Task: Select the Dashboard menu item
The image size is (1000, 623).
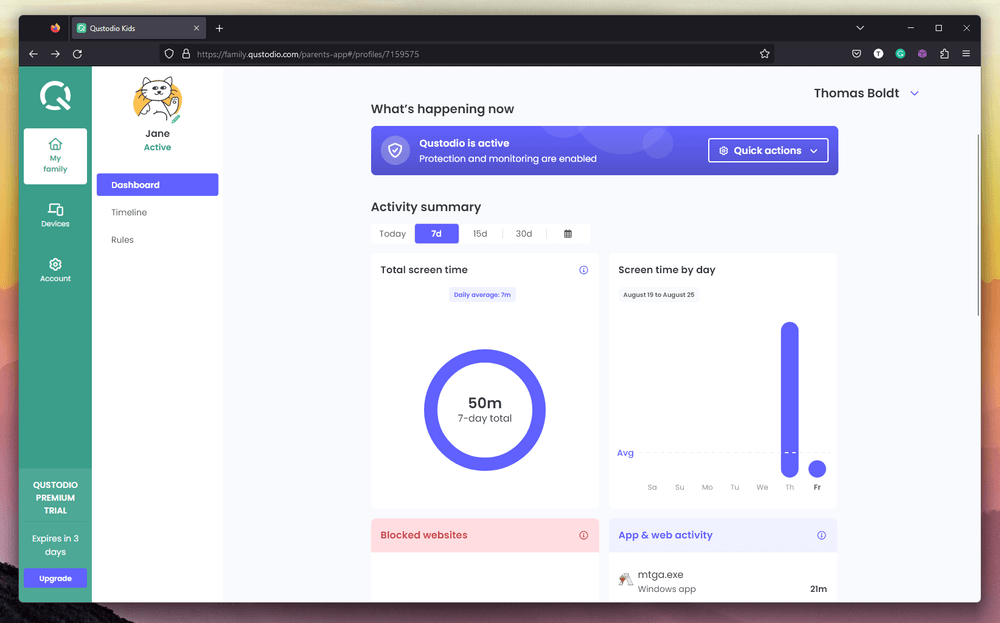Action: [x=158, y=185]
